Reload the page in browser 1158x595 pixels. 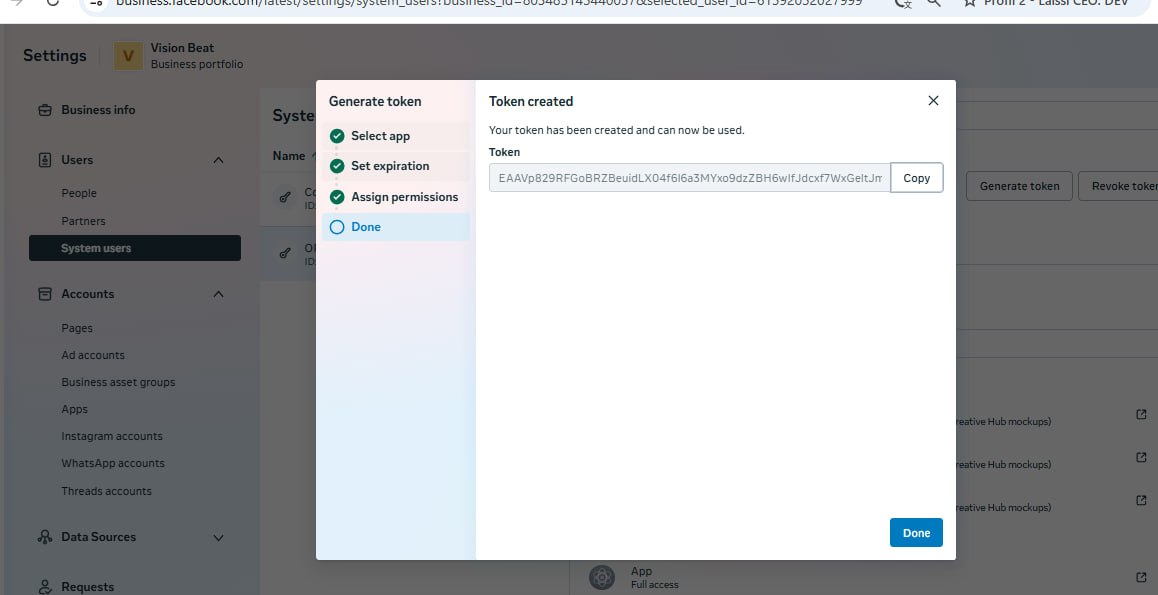click(x=52, y=3)
